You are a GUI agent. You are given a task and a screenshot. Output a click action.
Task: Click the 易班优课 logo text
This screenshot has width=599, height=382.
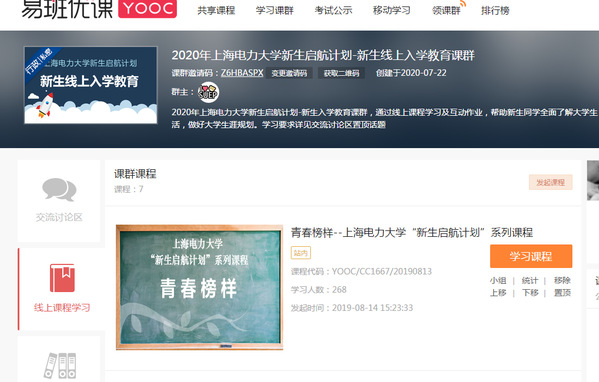[x=67, y=9]
